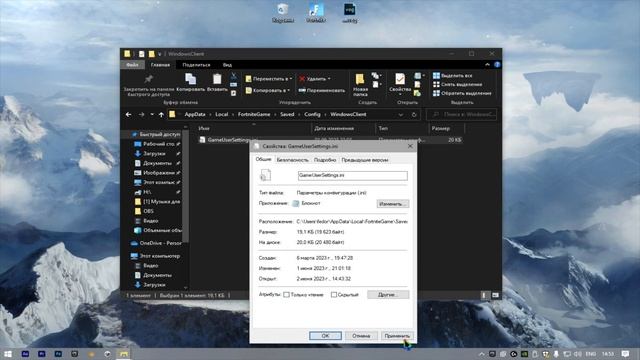The width and height of the screenshot is (640, 360).
Task: Click FortniteGame in the address breadcrumb
Action: click(254, 115)
